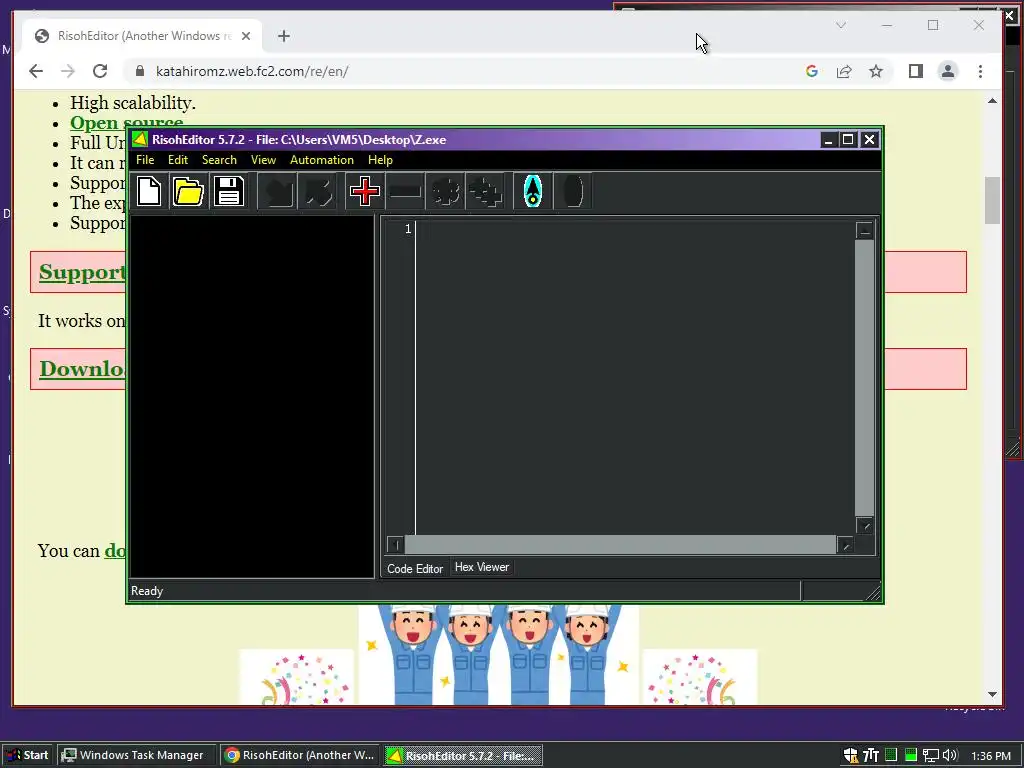Bookmark this page with the star icon
The image size is (1024, 768).
876,71
